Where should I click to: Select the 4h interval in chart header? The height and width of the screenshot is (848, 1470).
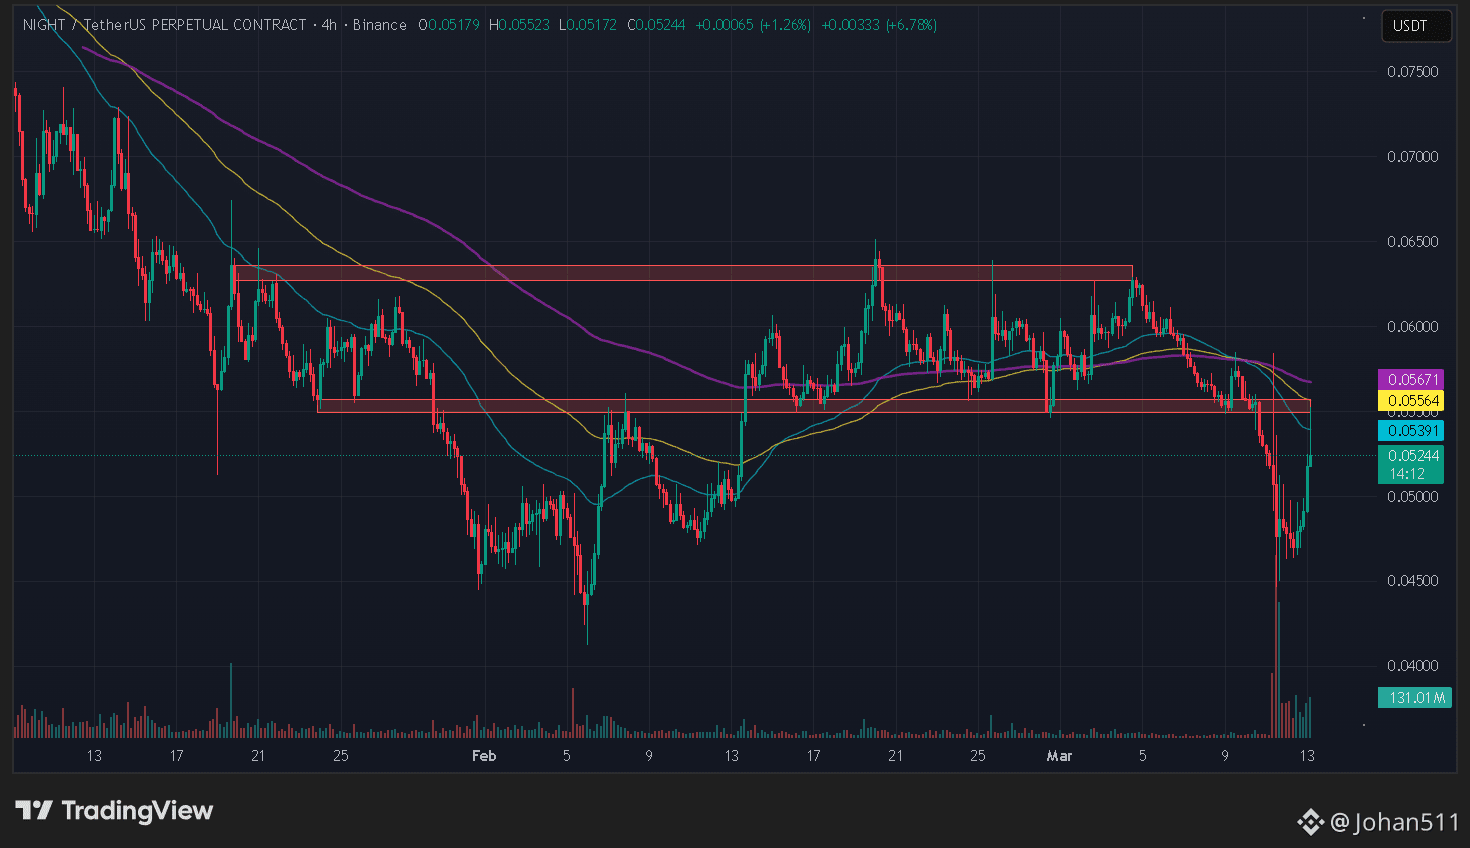tap(329, 25)
